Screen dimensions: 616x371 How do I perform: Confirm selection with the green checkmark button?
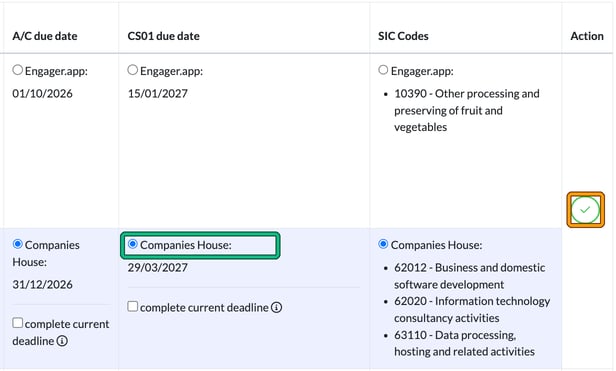click(585, 210)
